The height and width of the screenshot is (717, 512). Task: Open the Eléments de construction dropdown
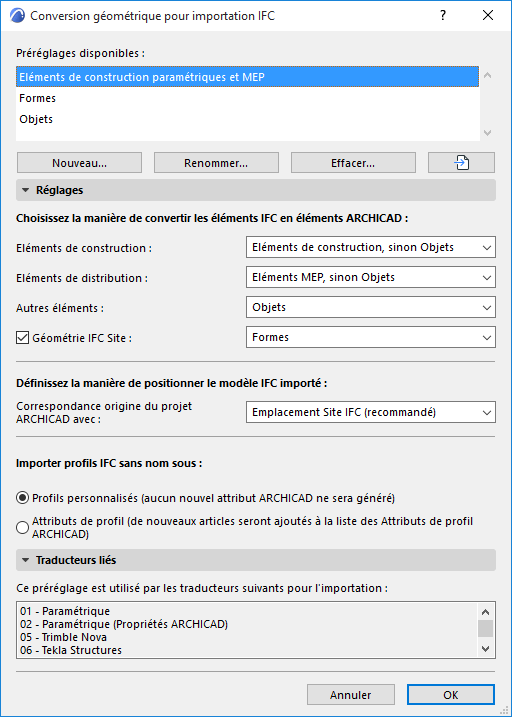[371, 247]
